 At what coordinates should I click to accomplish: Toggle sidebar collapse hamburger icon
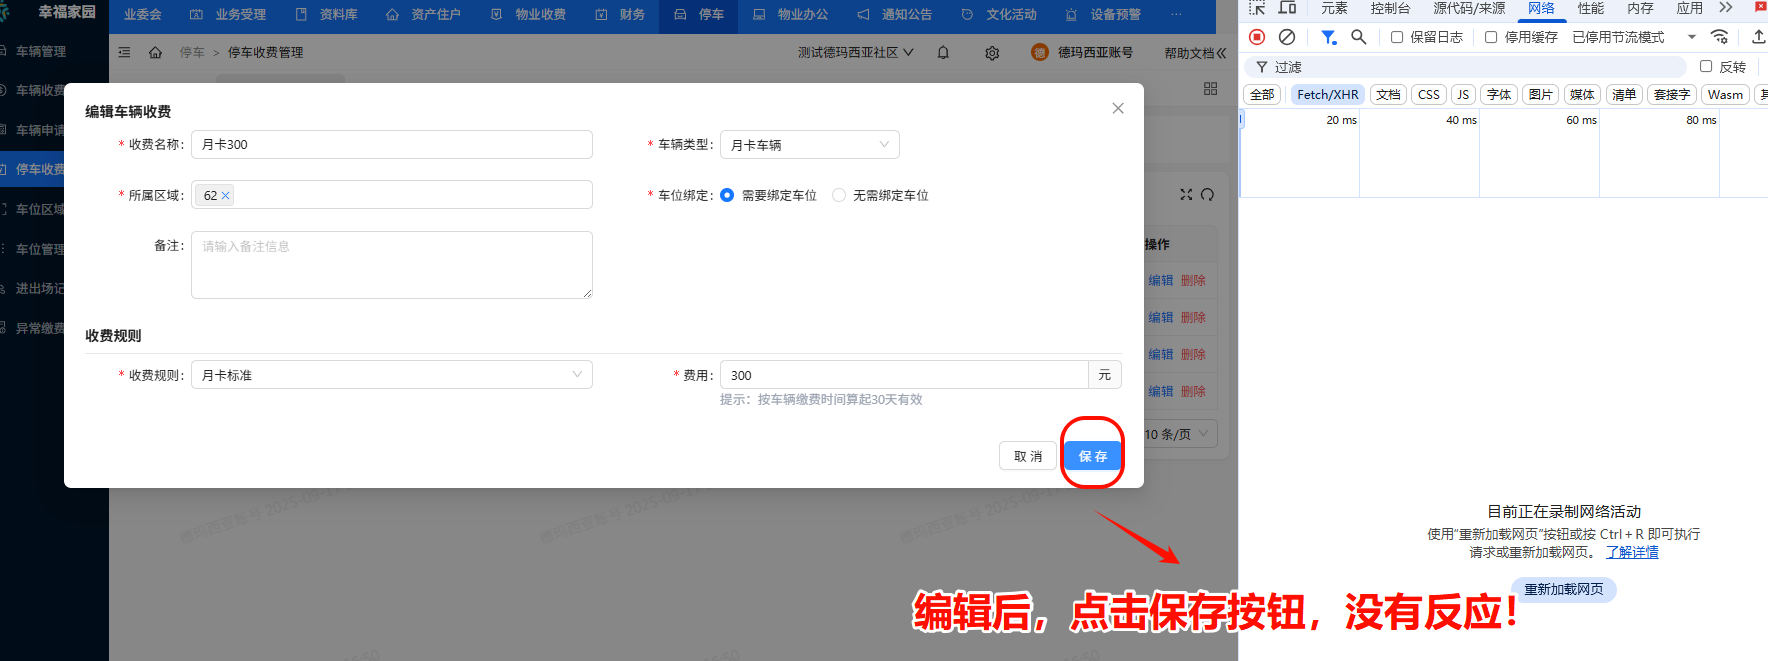pyautogui.click(x=124, y=52)
